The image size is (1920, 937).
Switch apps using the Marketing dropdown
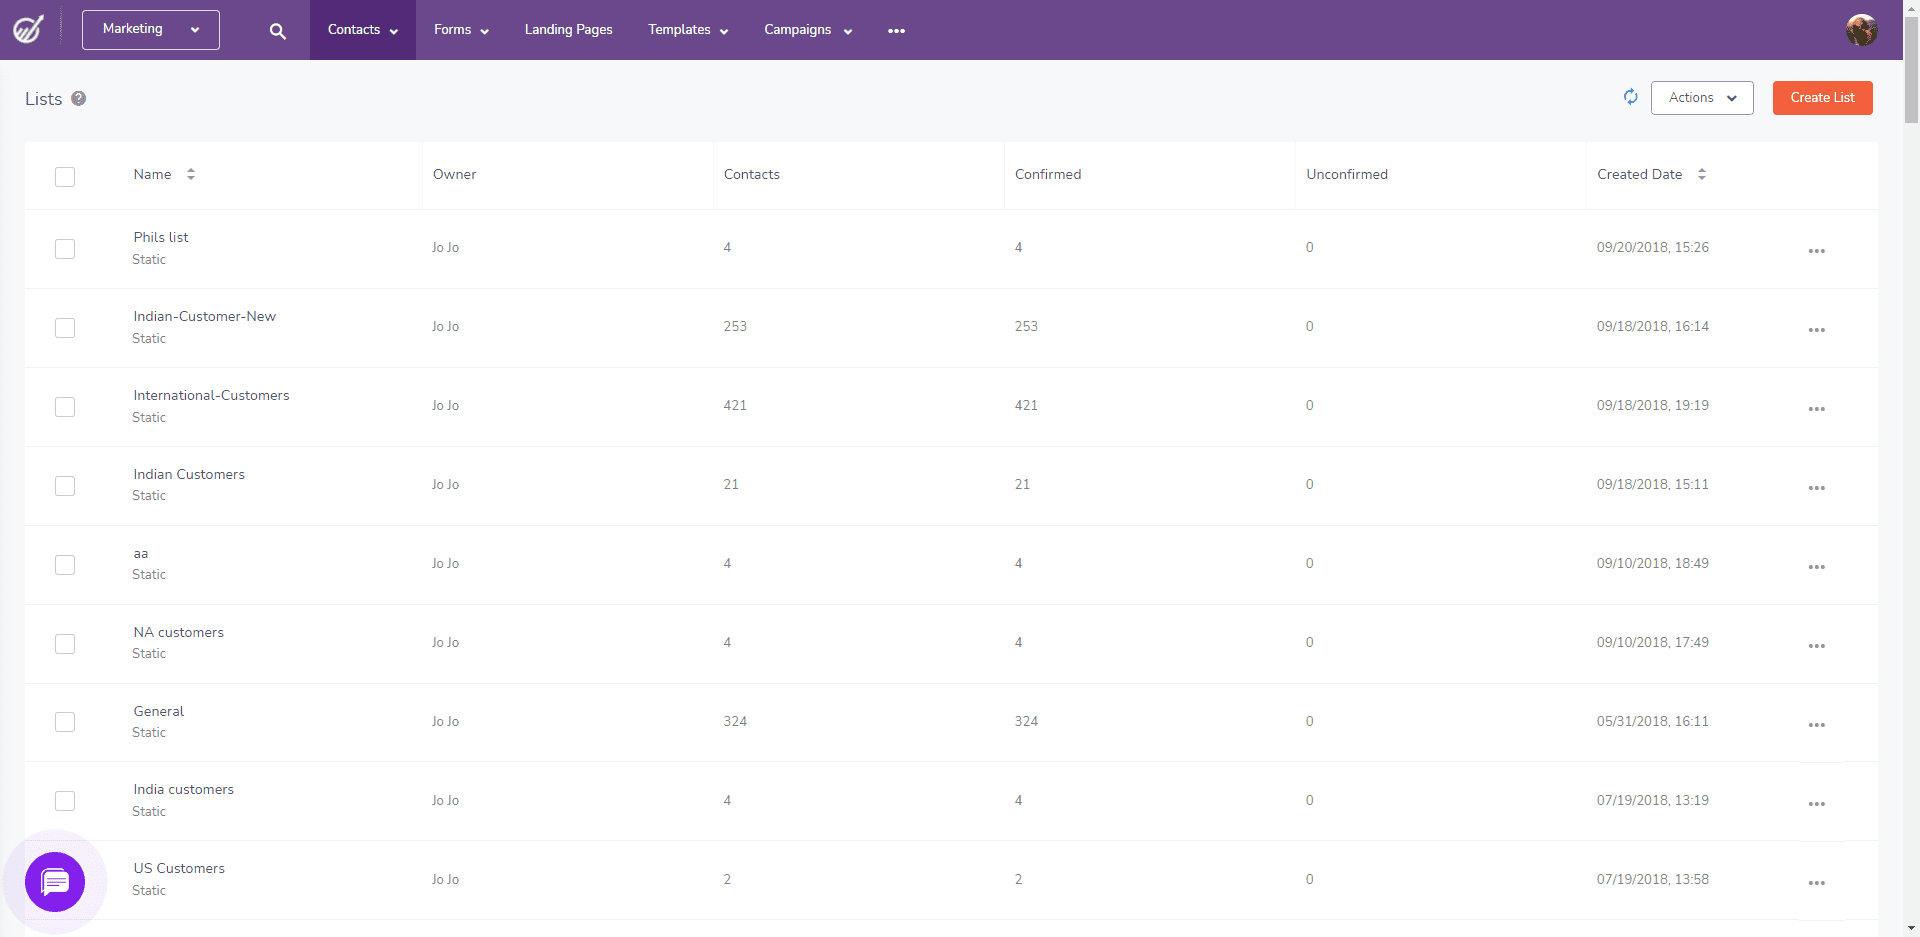[x=150, y=29]
